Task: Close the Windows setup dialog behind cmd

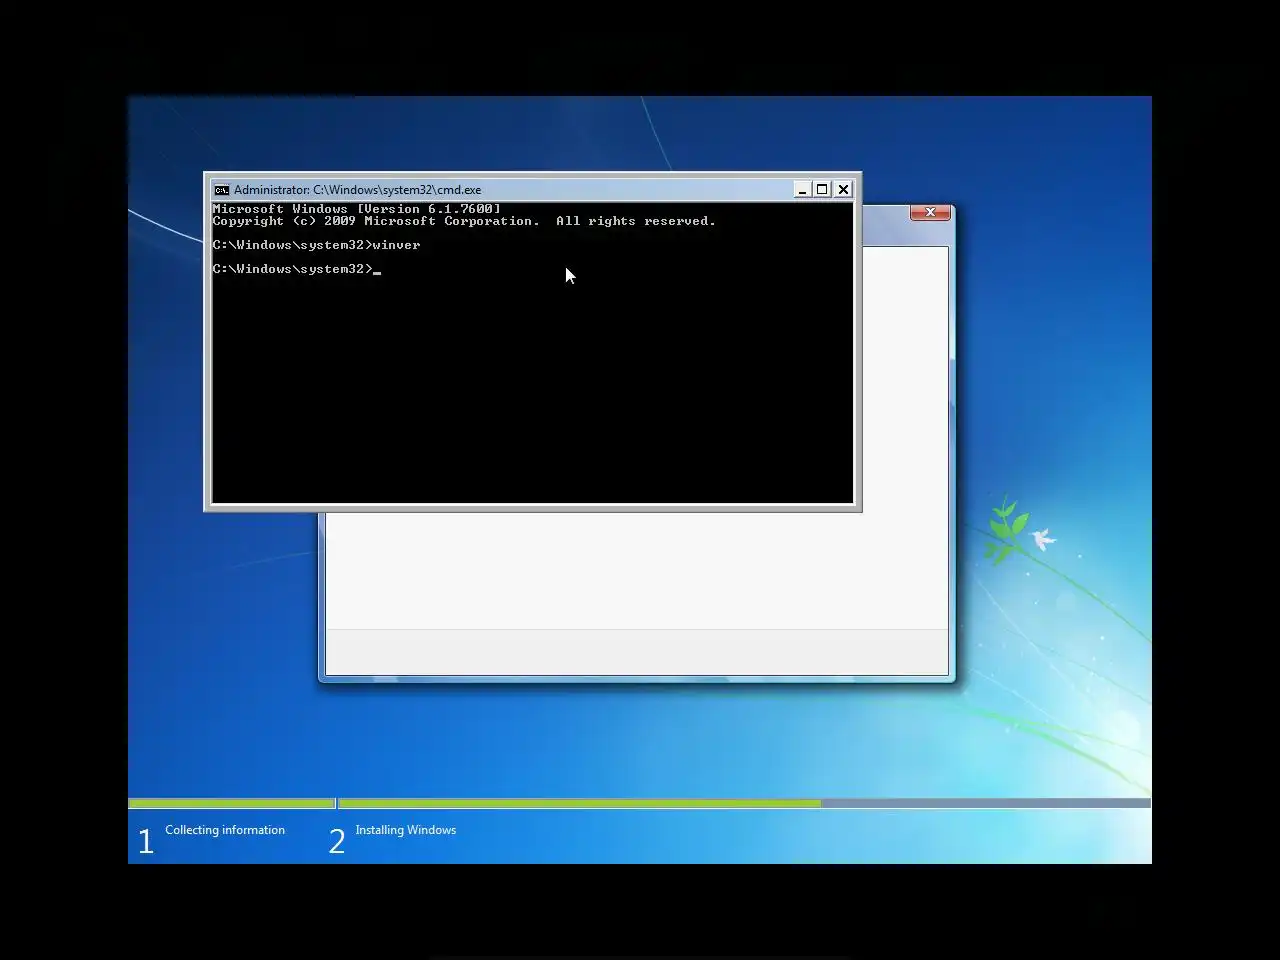Action: pos(930,212)
